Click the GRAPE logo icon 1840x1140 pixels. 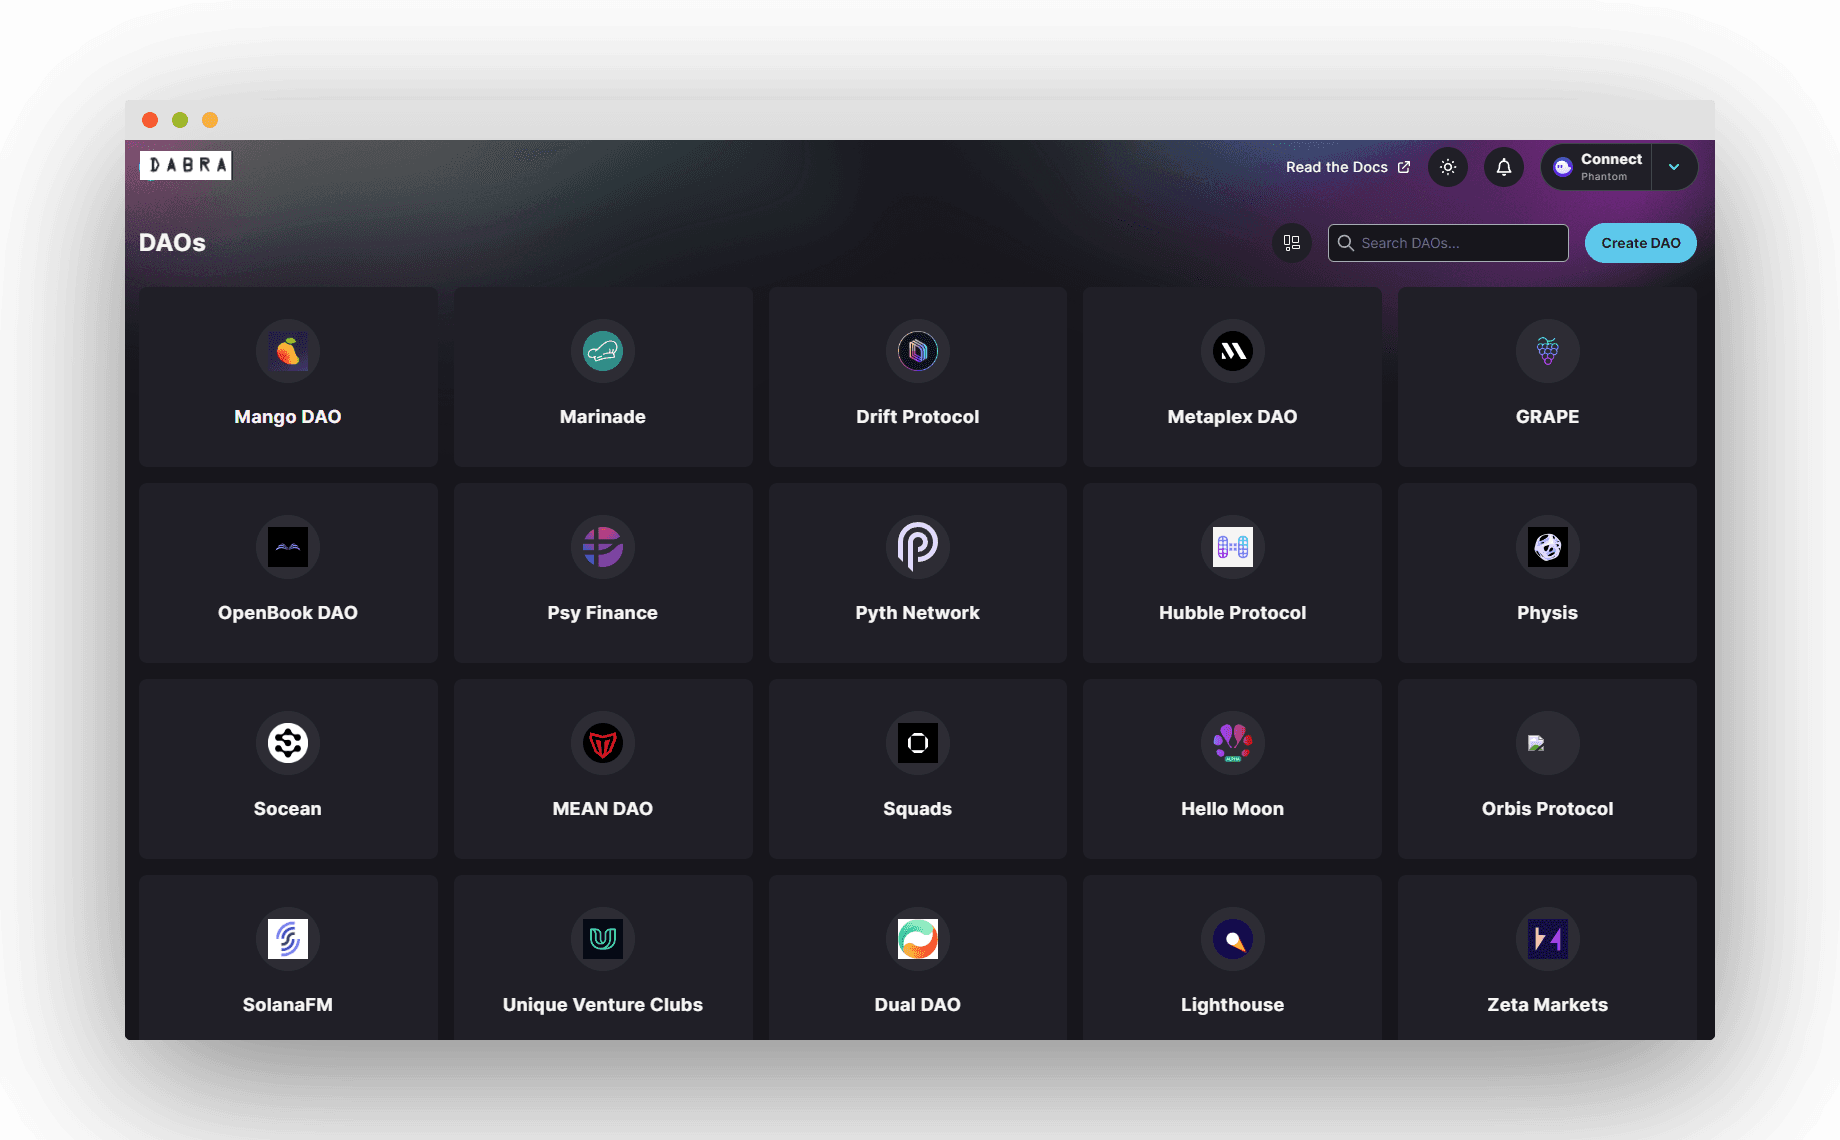tap(1548, 351)
